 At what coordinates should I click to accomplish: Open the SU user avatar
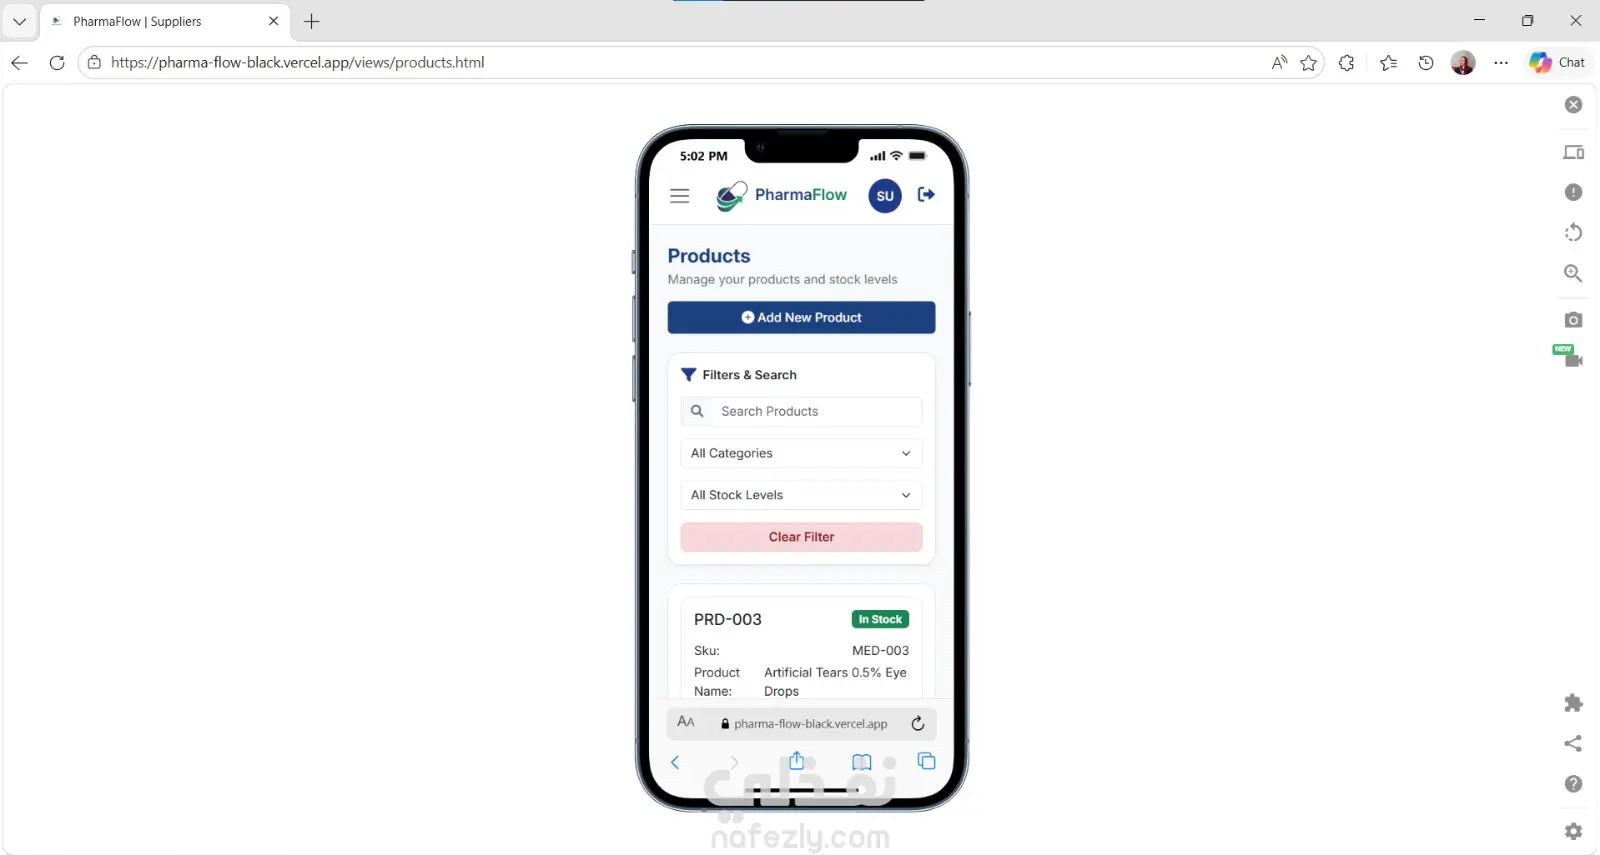pos(885,196)
